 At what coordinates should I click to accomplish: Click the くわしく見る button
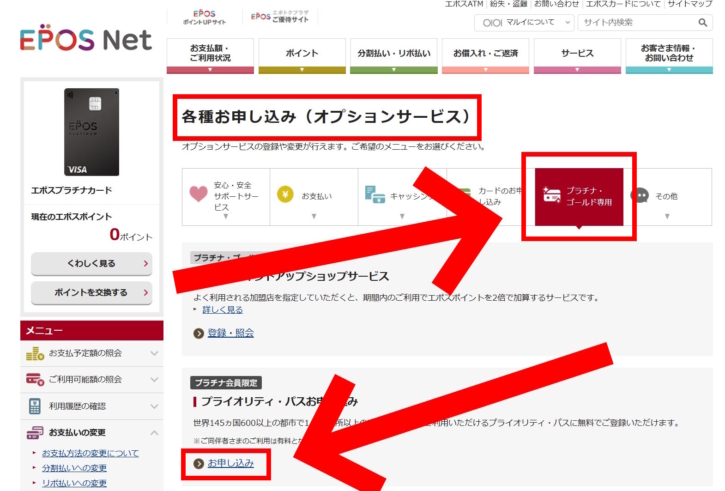point(91,264)
